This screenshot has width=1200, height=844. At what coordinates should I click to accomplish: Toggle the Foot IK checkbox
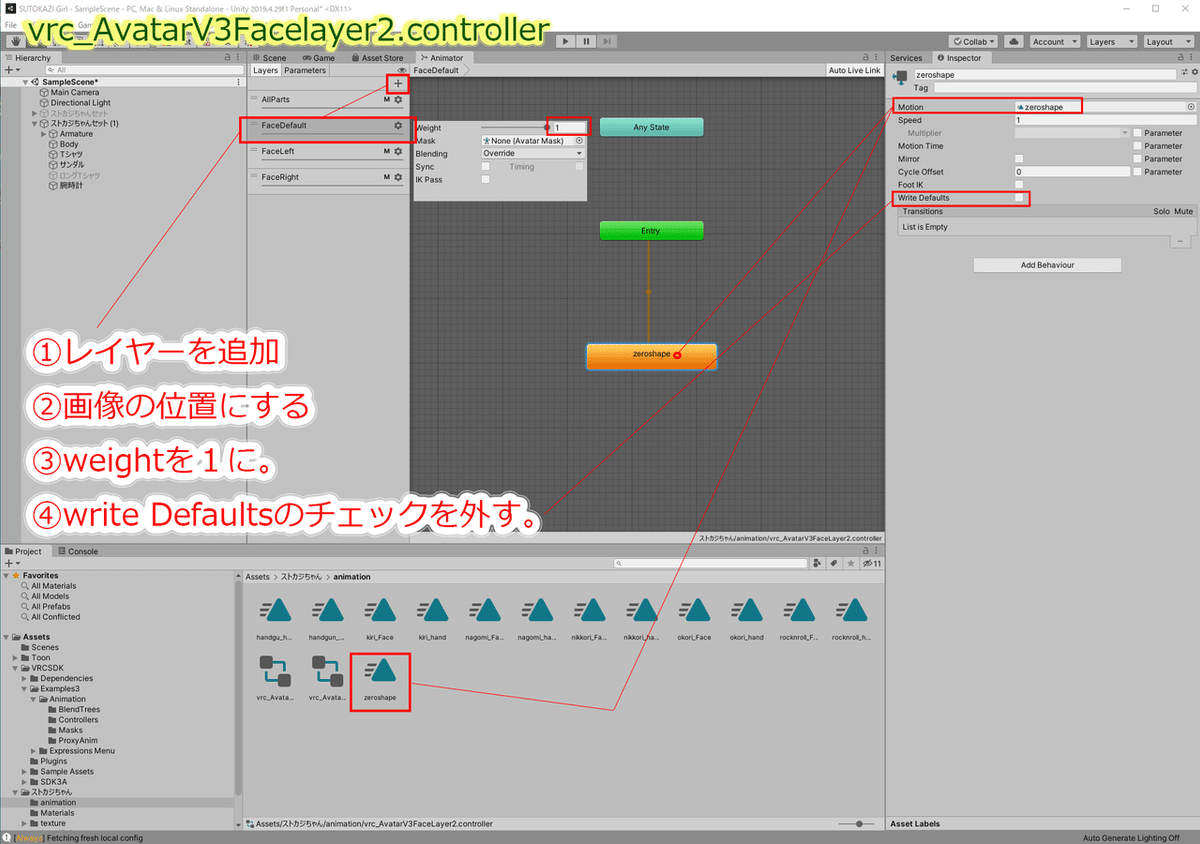click(x=1019, y=185)
